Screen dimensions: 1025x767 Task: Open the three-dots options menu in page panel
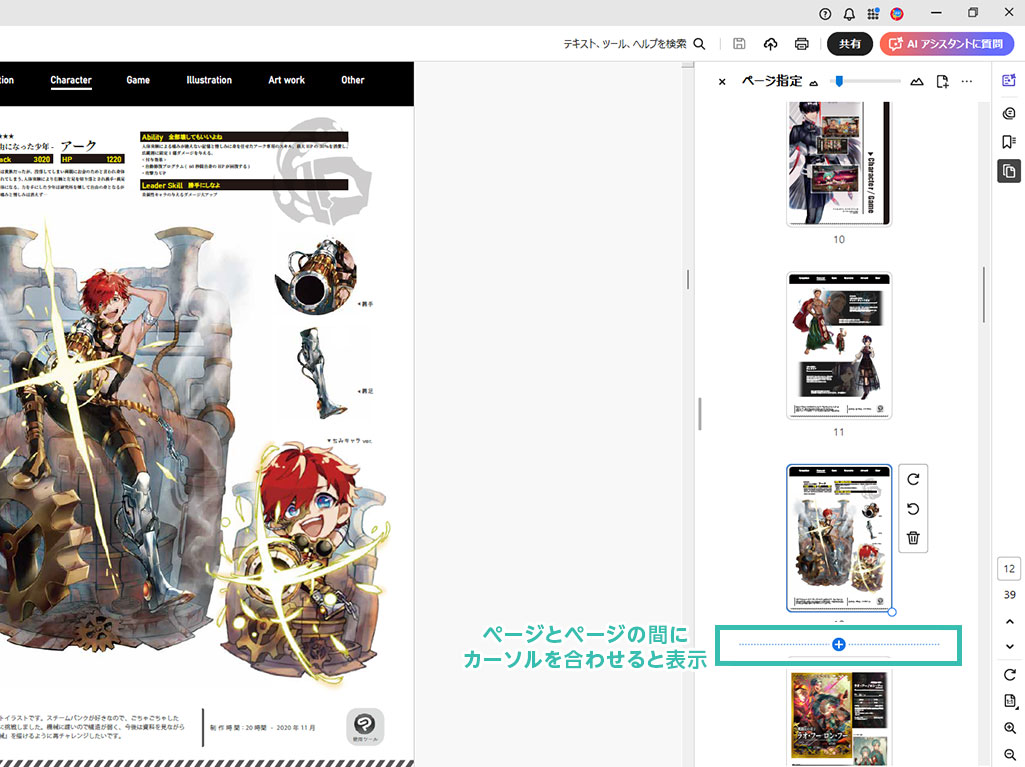(967, 81)
